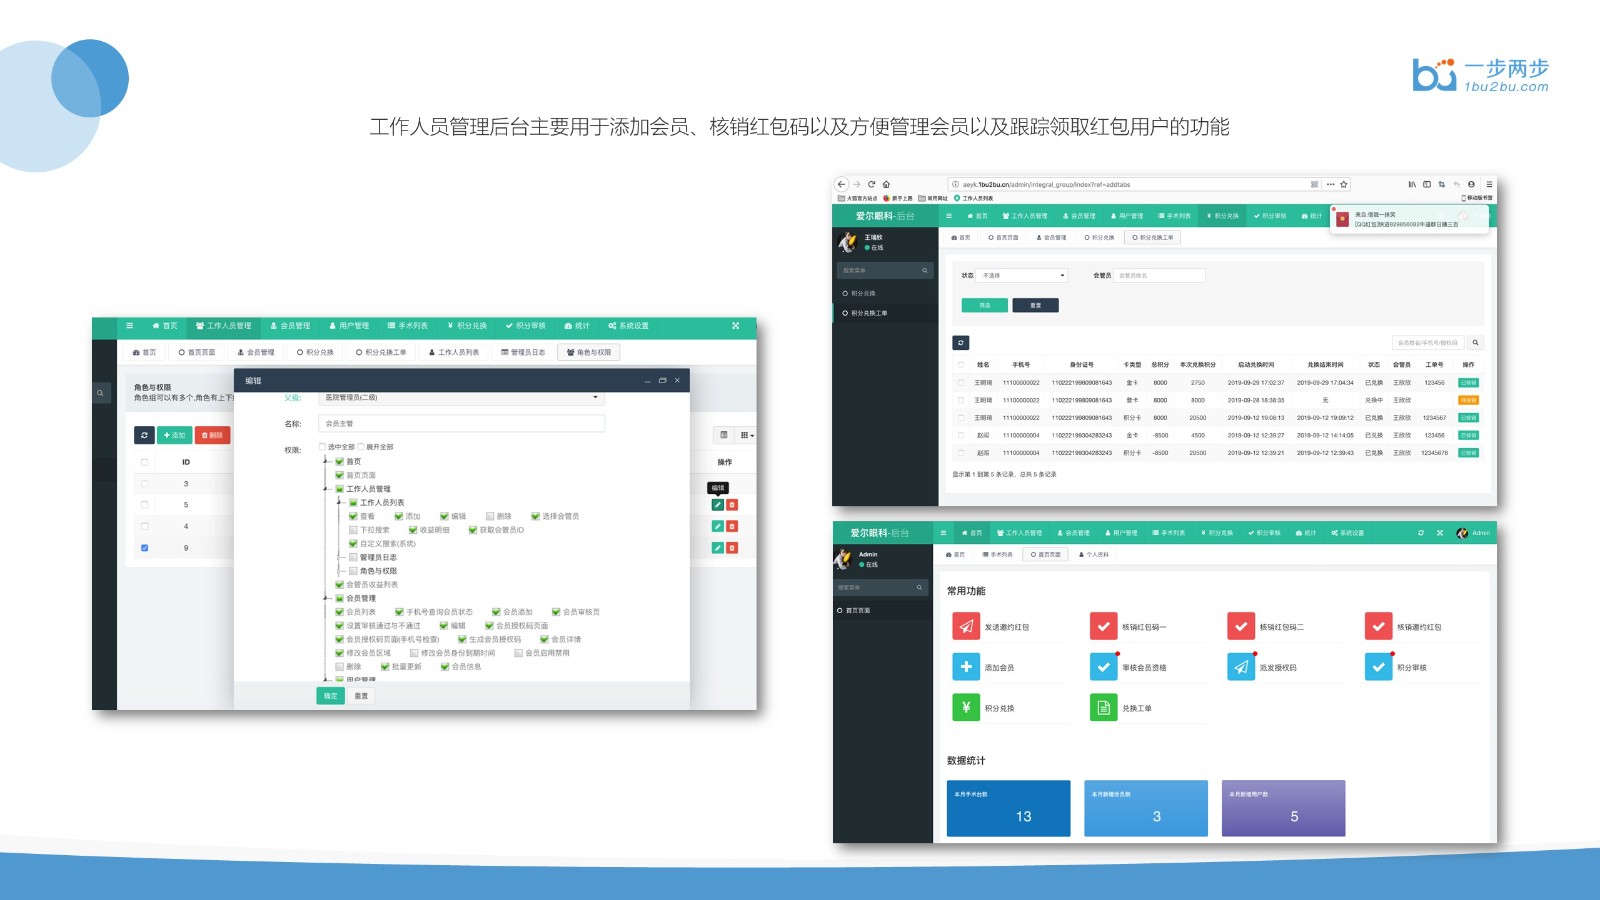This screenshot has height=900, width=1600.
Task: Collapse the 会员管理 tree node expander
Action: point(327,598)
